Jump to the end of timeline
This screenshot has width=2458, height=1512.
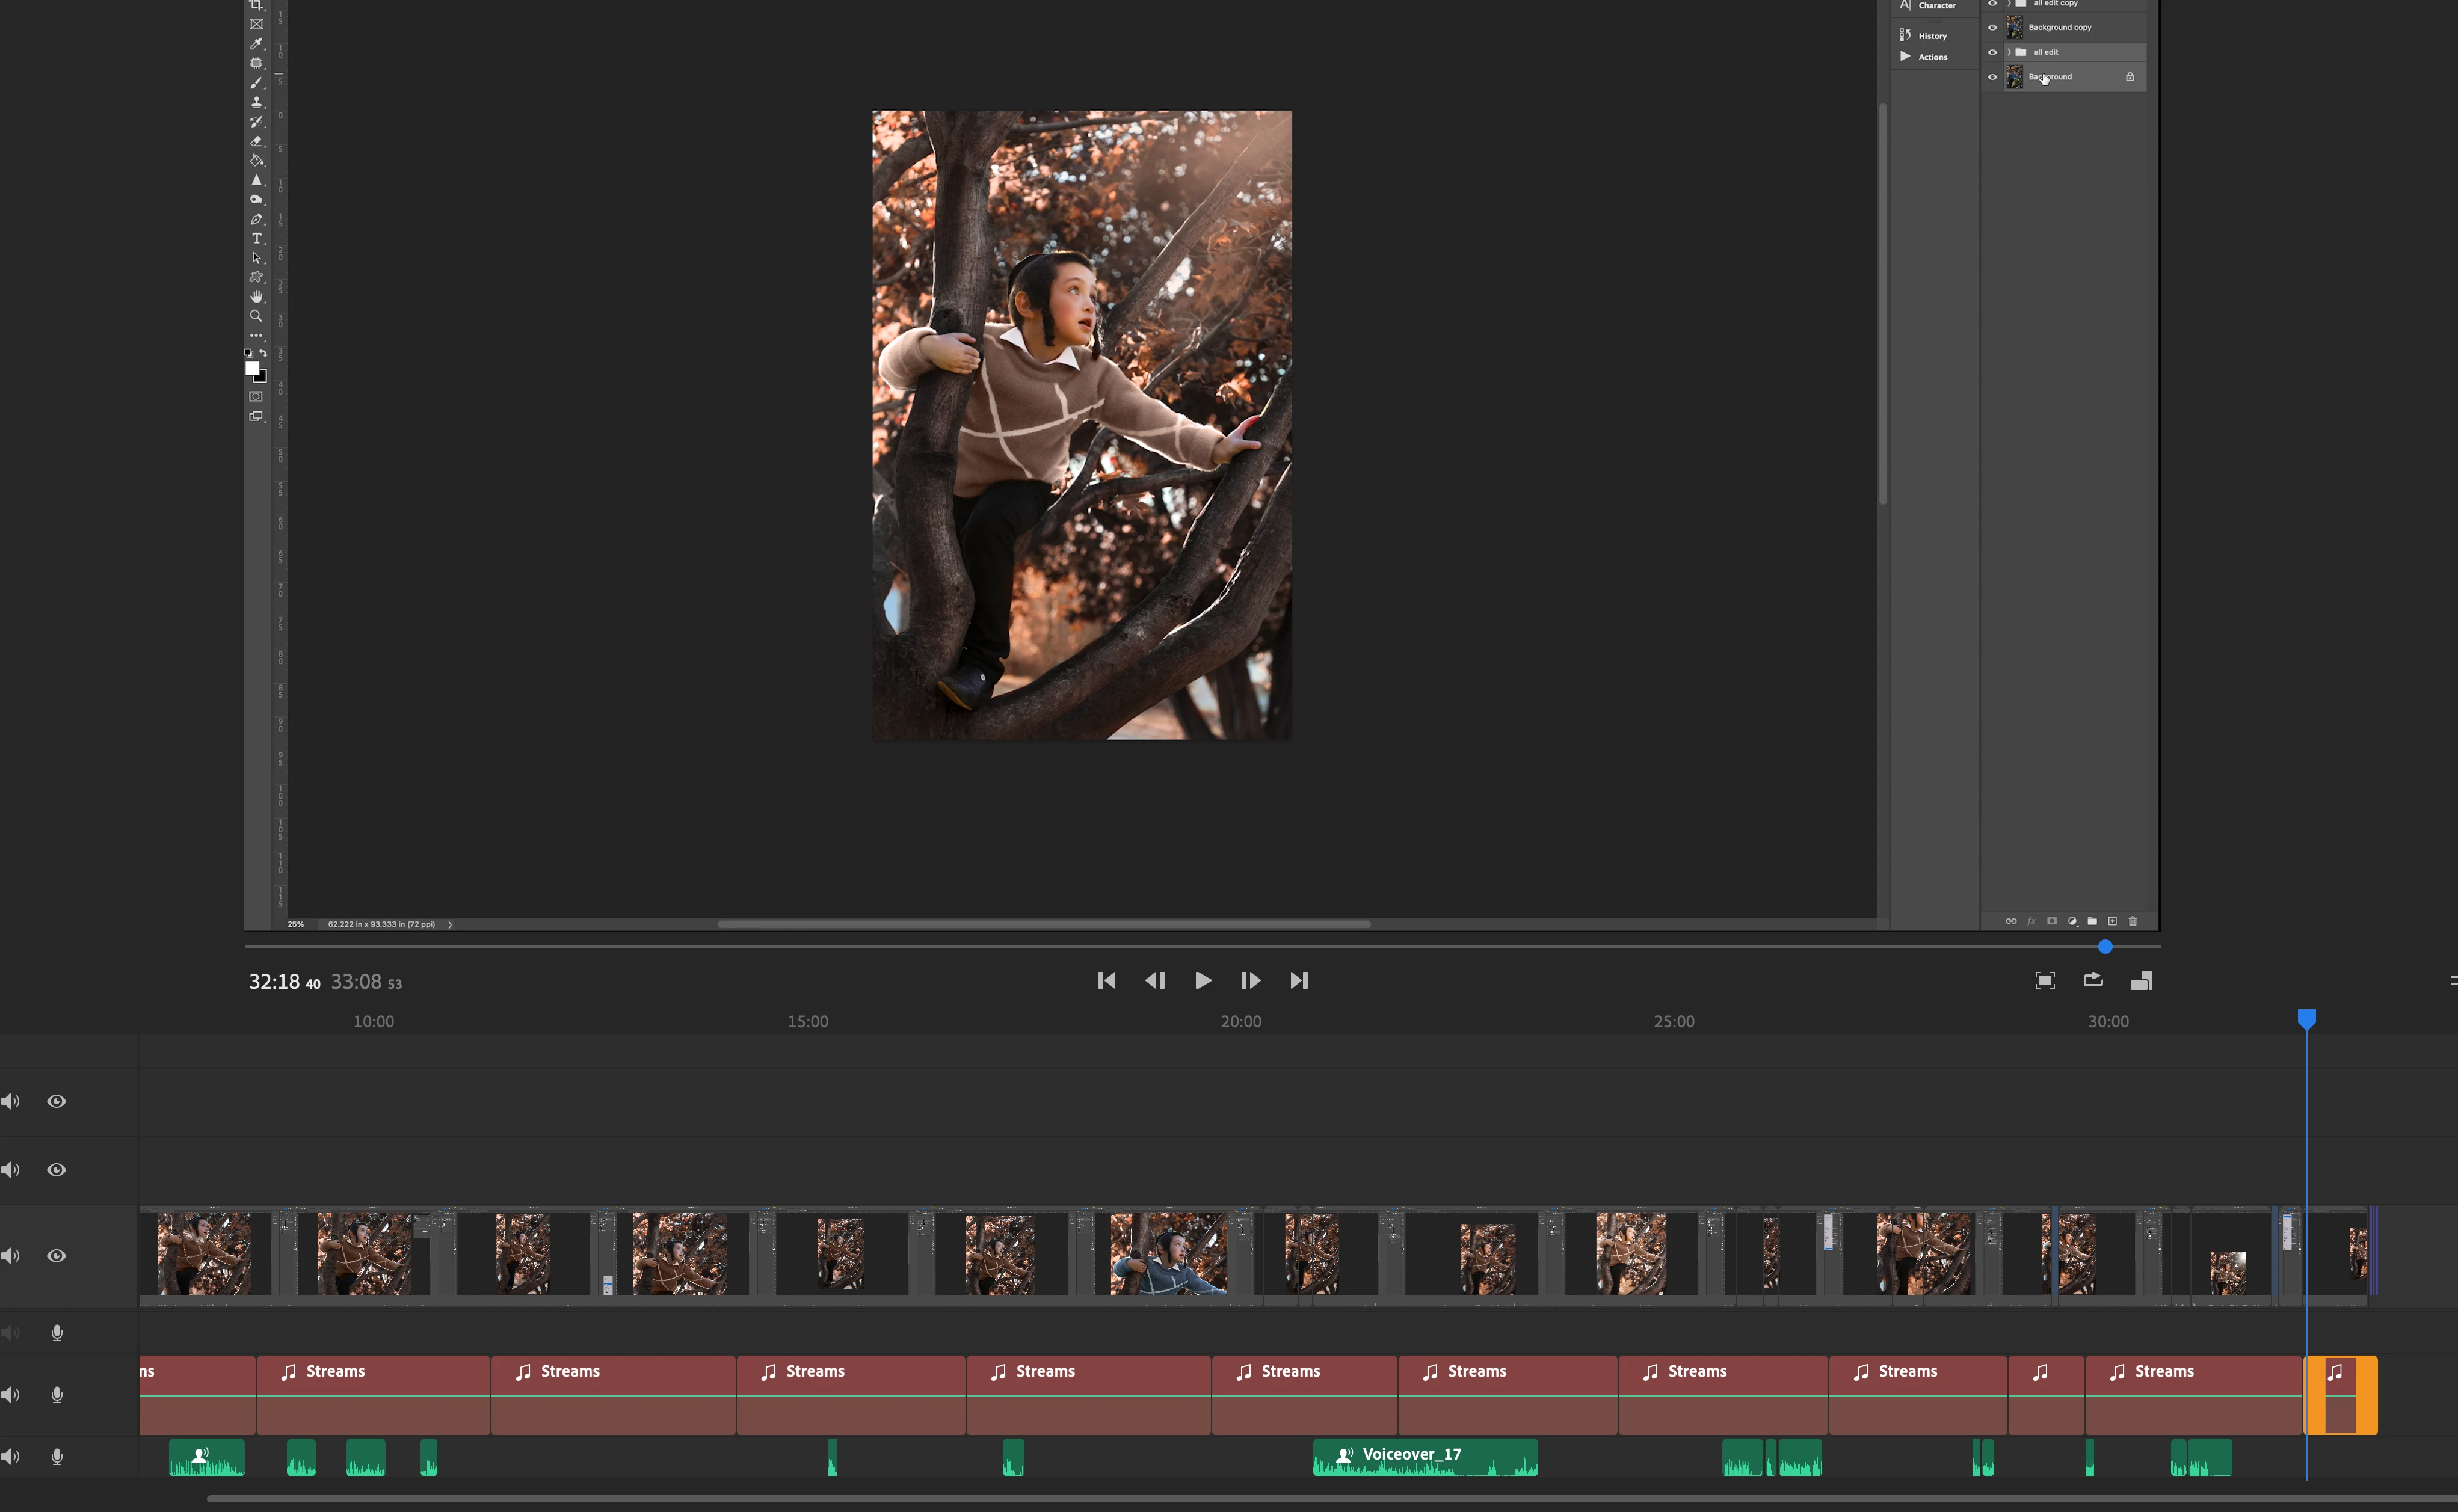(1298, 980)
